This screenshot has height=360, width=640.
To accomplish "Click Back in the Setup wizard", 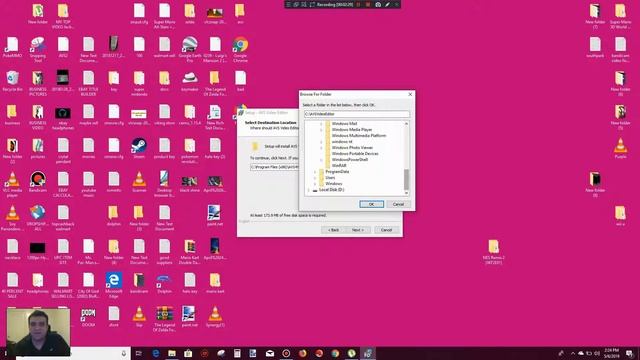I will pos(333,230).
